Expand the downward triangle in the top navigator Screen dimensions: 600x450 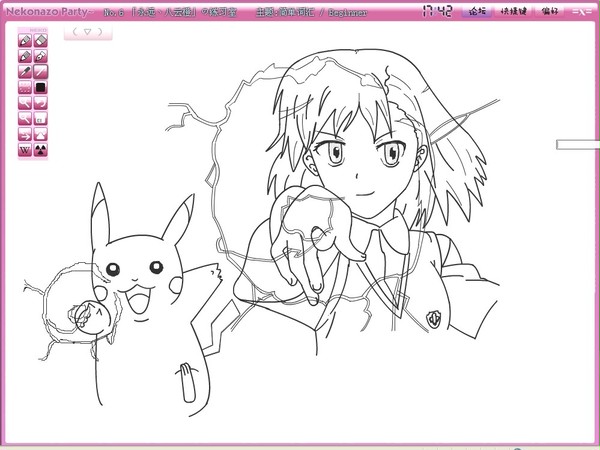[88, 32]
